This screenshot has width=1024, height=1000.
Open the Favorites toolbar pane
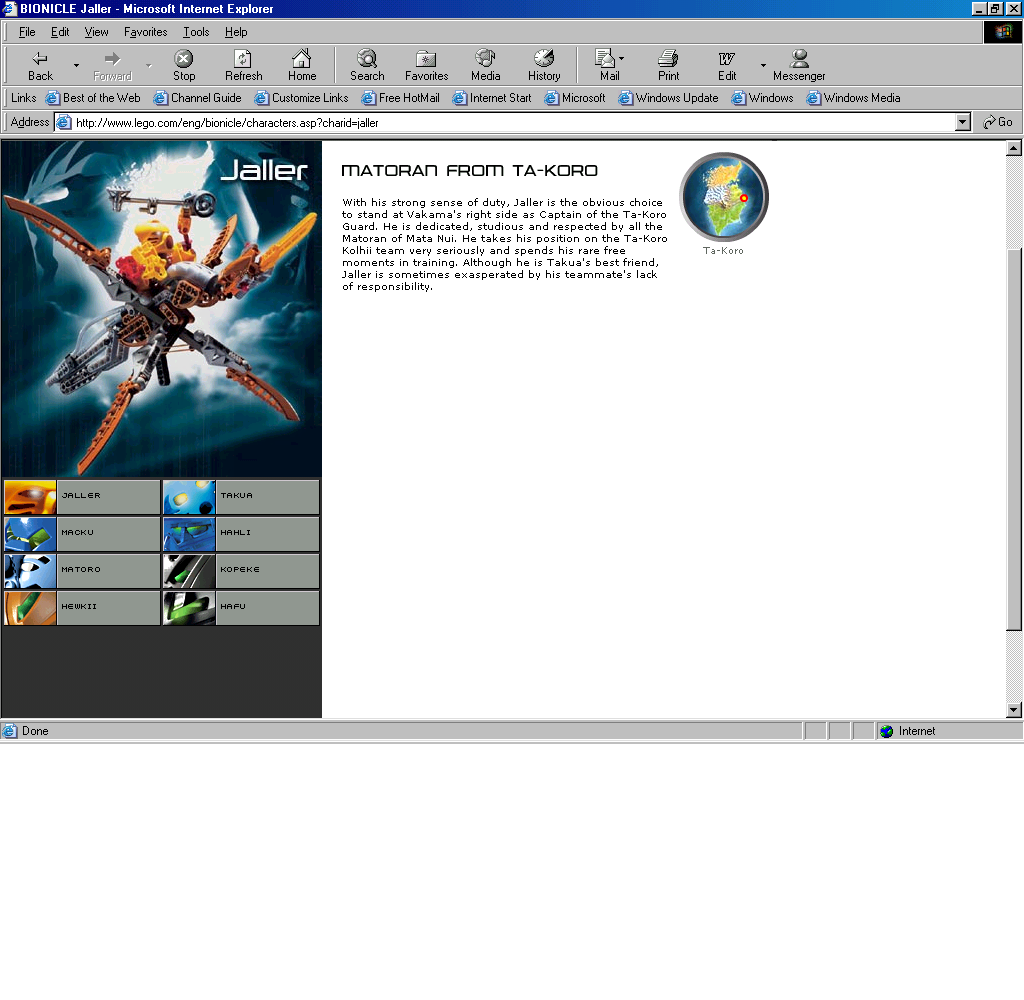point(426,65)
